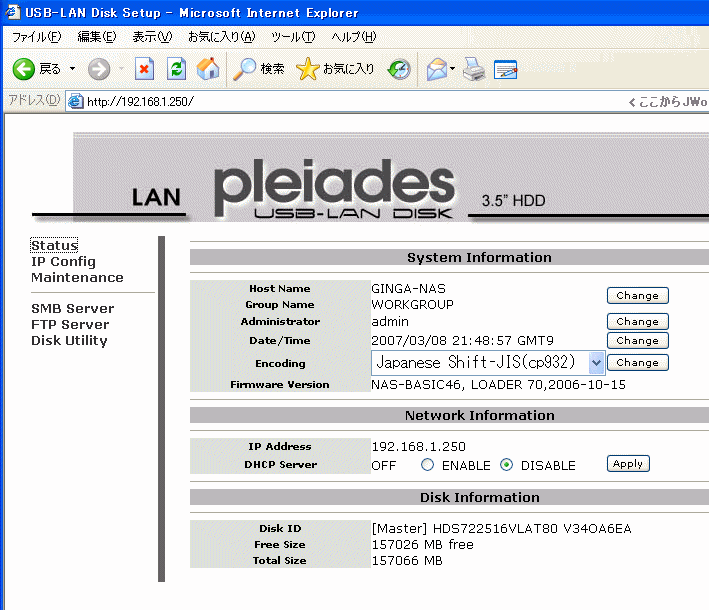Click the address bar URL field

click(x=350, y=101)
